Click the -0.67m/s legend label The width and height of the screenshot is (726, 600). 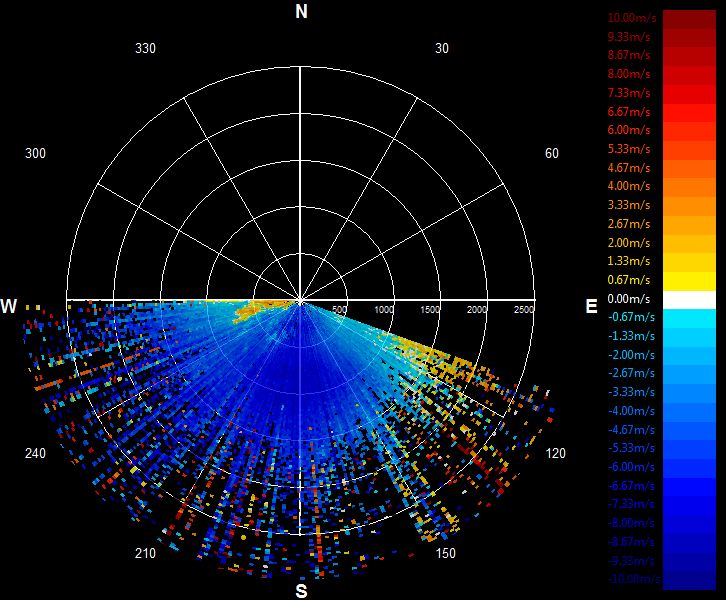point(631,317)
